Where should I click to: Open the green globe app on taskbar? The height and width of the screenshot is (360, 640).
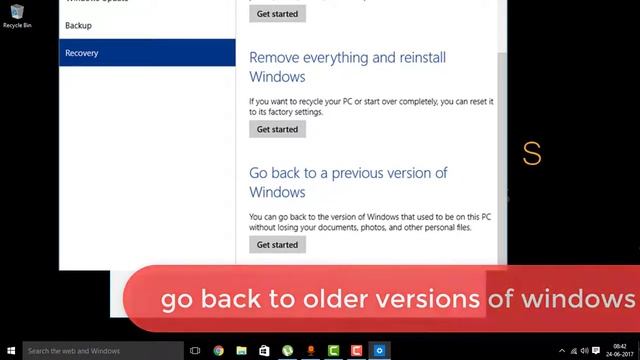[x=287, y=351]
